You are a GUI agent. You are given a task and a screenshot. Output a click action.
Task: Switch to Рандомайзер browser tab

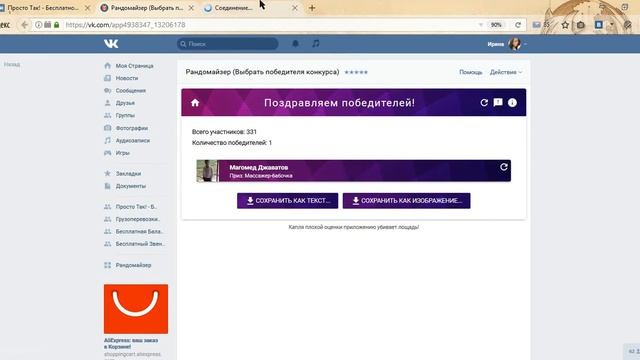(147, 8)
